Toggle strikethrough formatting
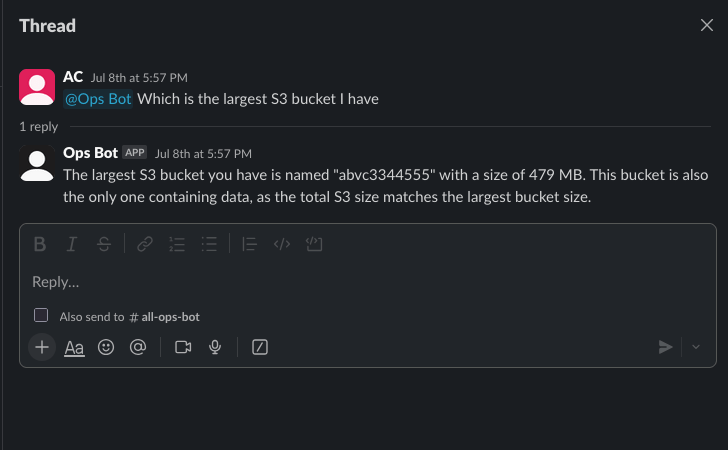Screen dimensions: 728x450 [x=104, y=244]
